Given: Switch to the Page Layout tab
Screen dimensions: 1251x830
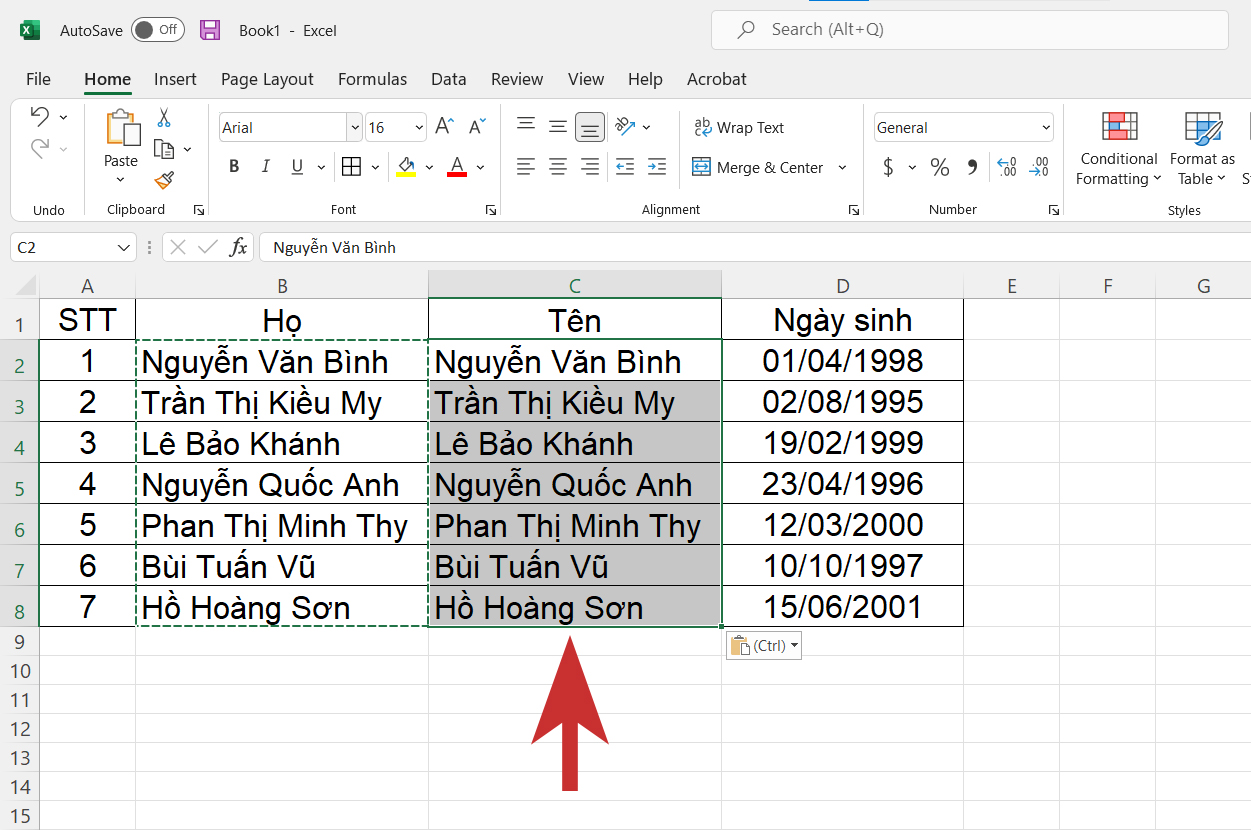Looking at the screenshot, I should pos(267,79).
